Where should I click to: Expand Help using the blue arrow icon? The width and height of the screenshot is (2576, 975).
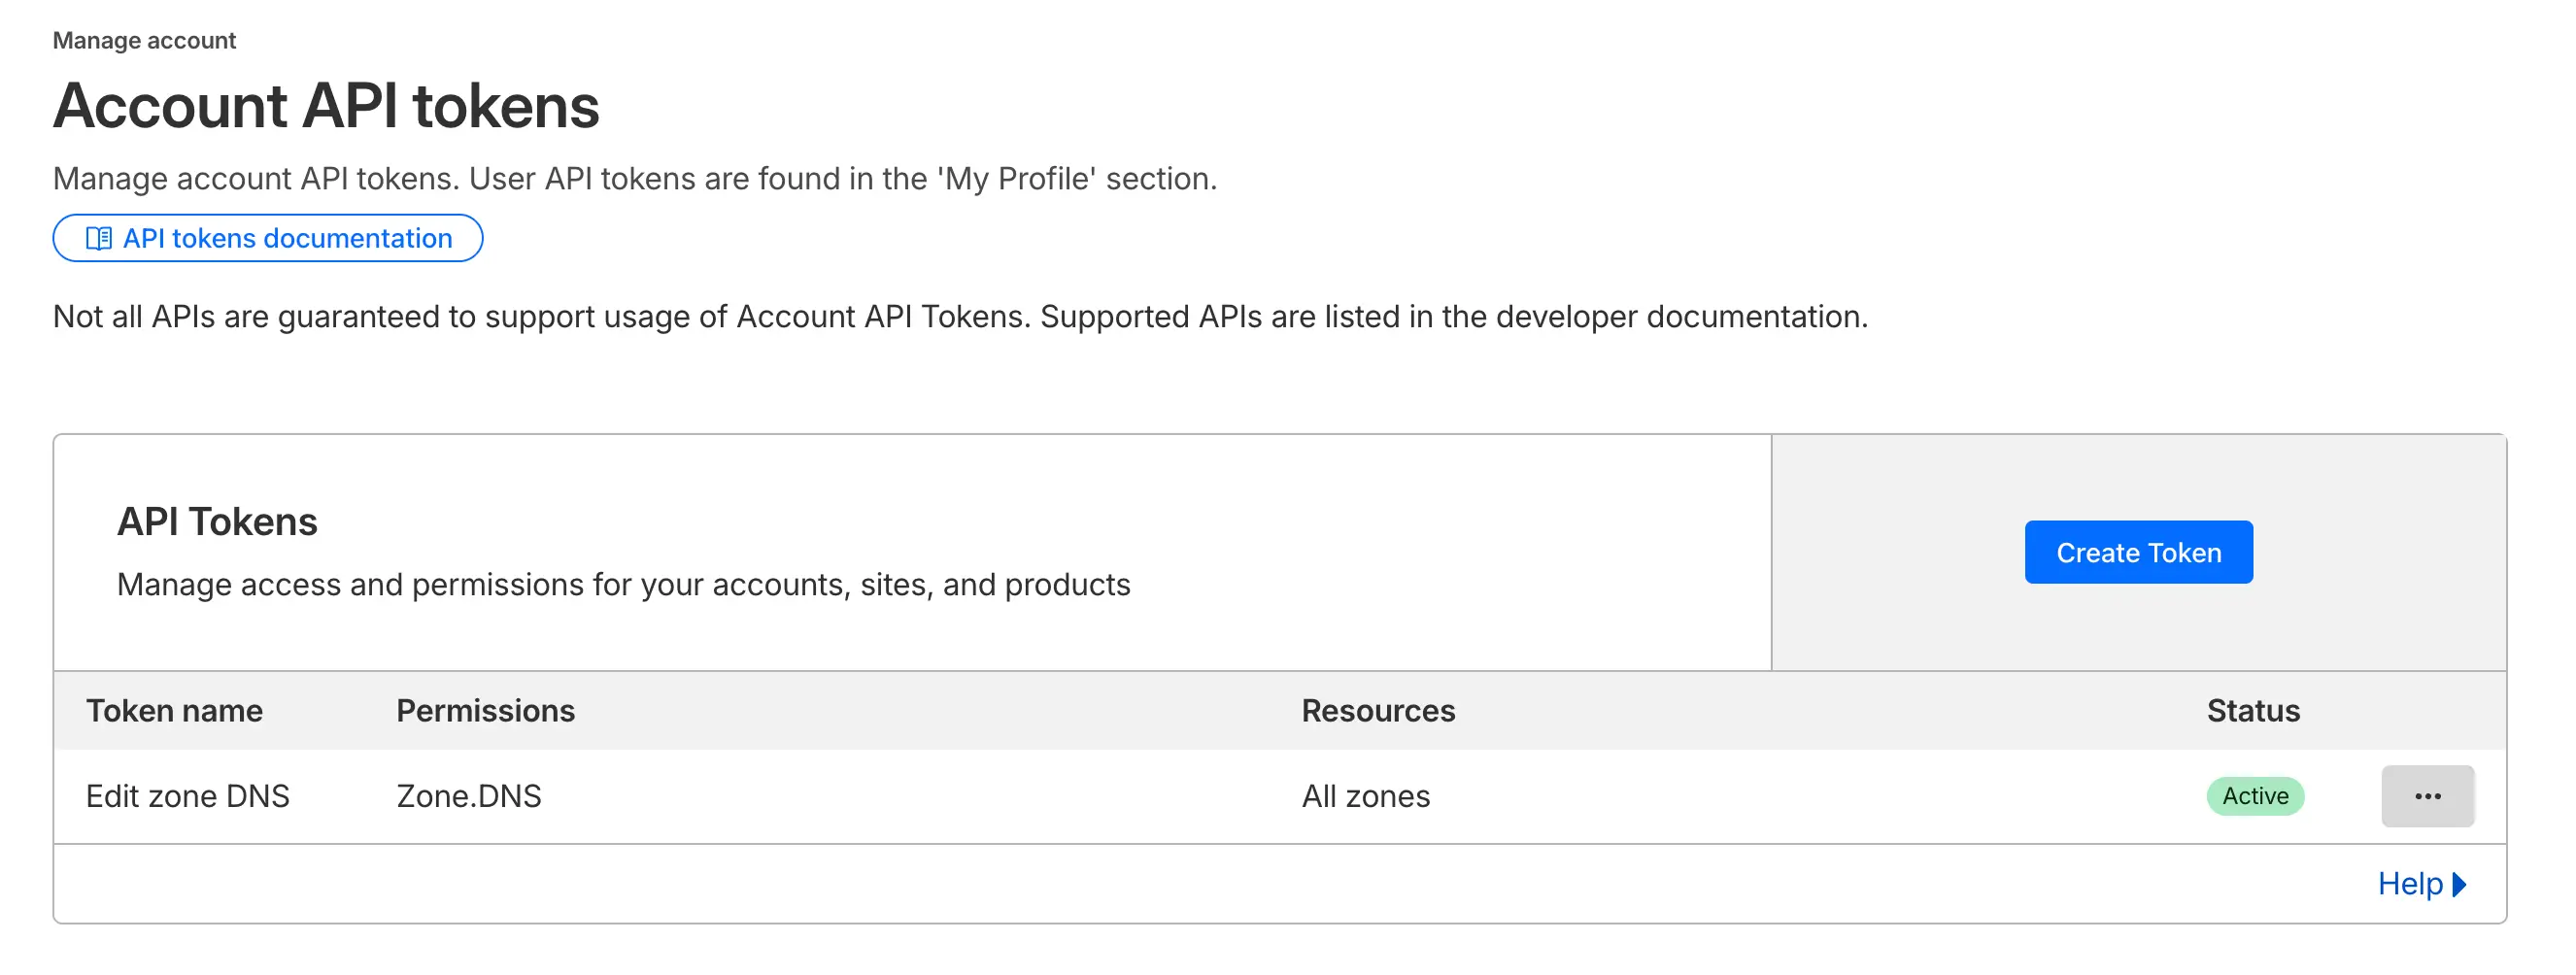pyautogui.click(x=2459, y=884)
